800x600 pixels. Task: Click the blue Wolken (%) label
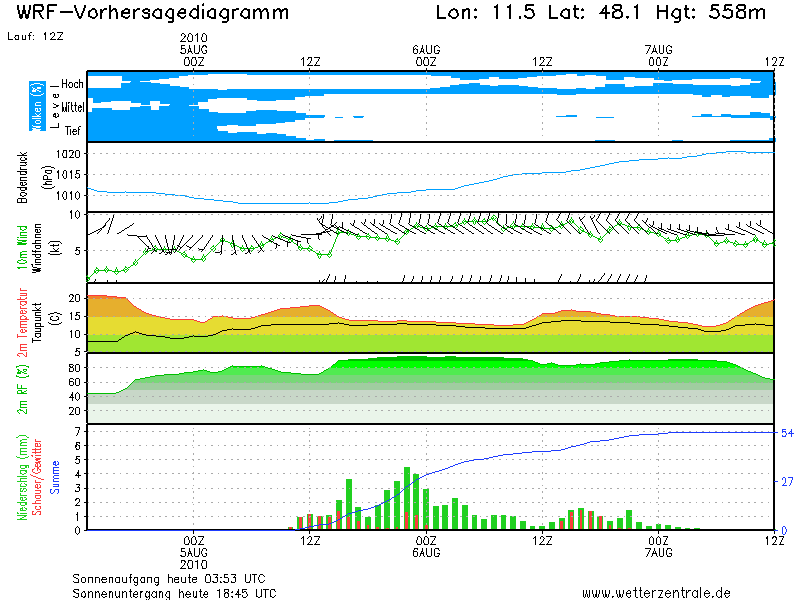tap(36, 104)
